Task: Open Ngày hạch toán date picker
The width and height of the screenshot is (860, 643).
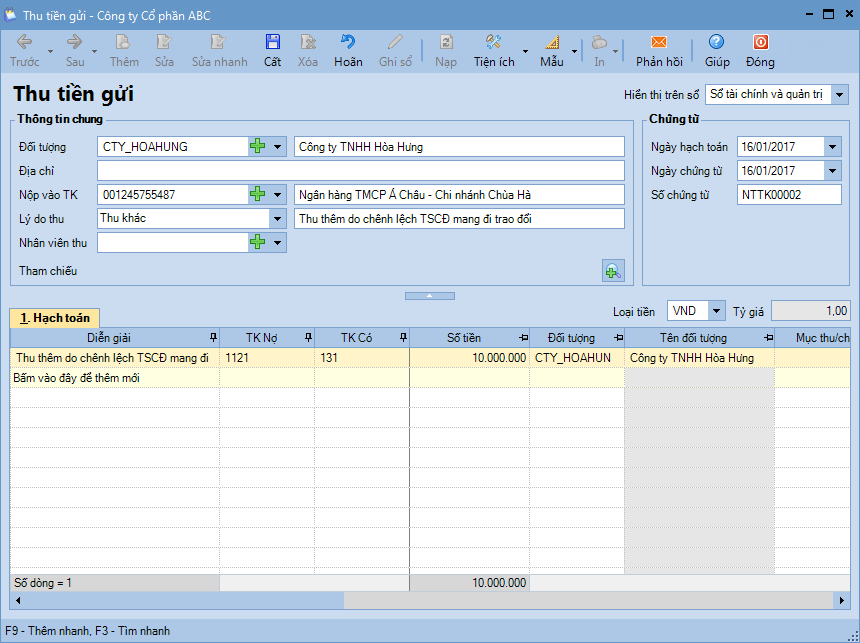Action: tap(833, 147)
